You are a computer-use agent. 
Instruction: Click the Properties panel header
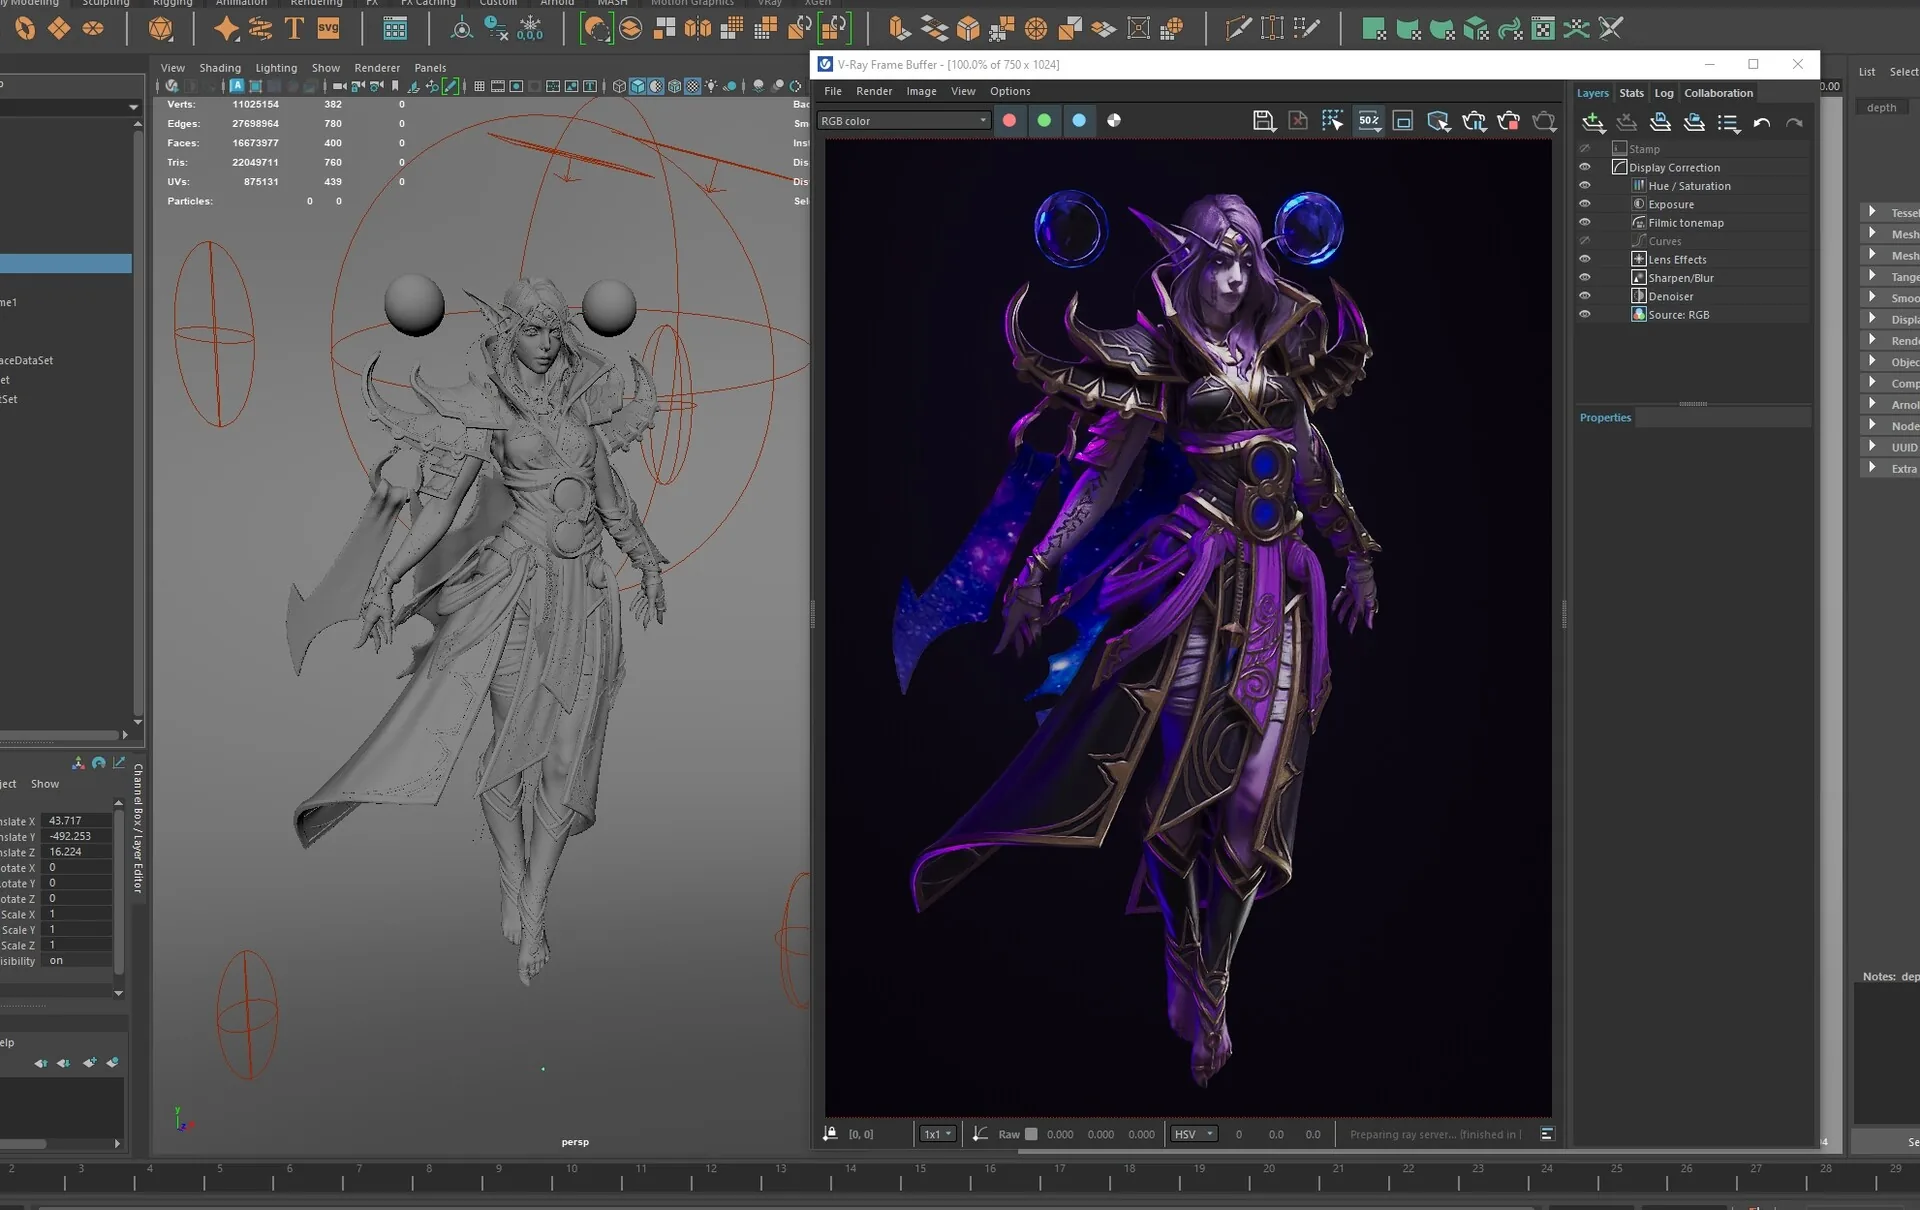[1605, 418]
